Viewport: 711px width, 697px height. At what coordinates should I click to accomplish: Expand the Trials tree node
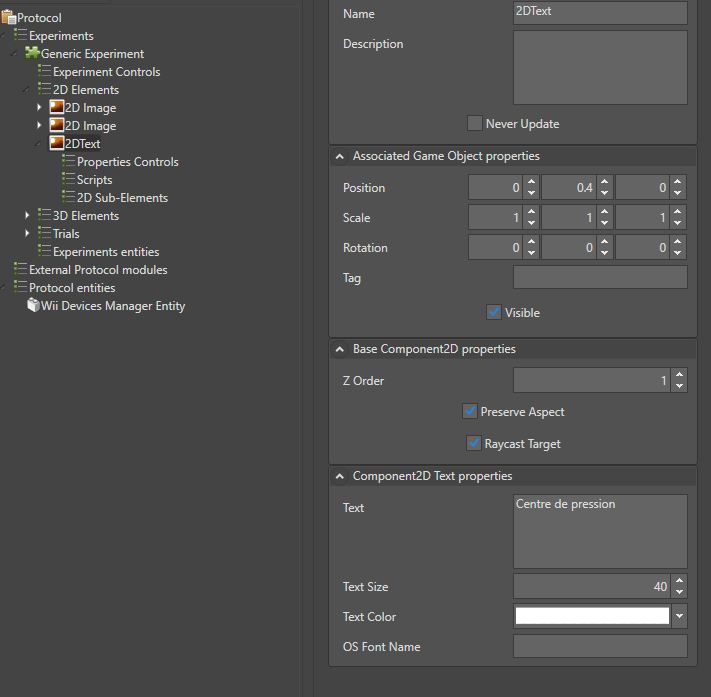click(x=27, y=234)
